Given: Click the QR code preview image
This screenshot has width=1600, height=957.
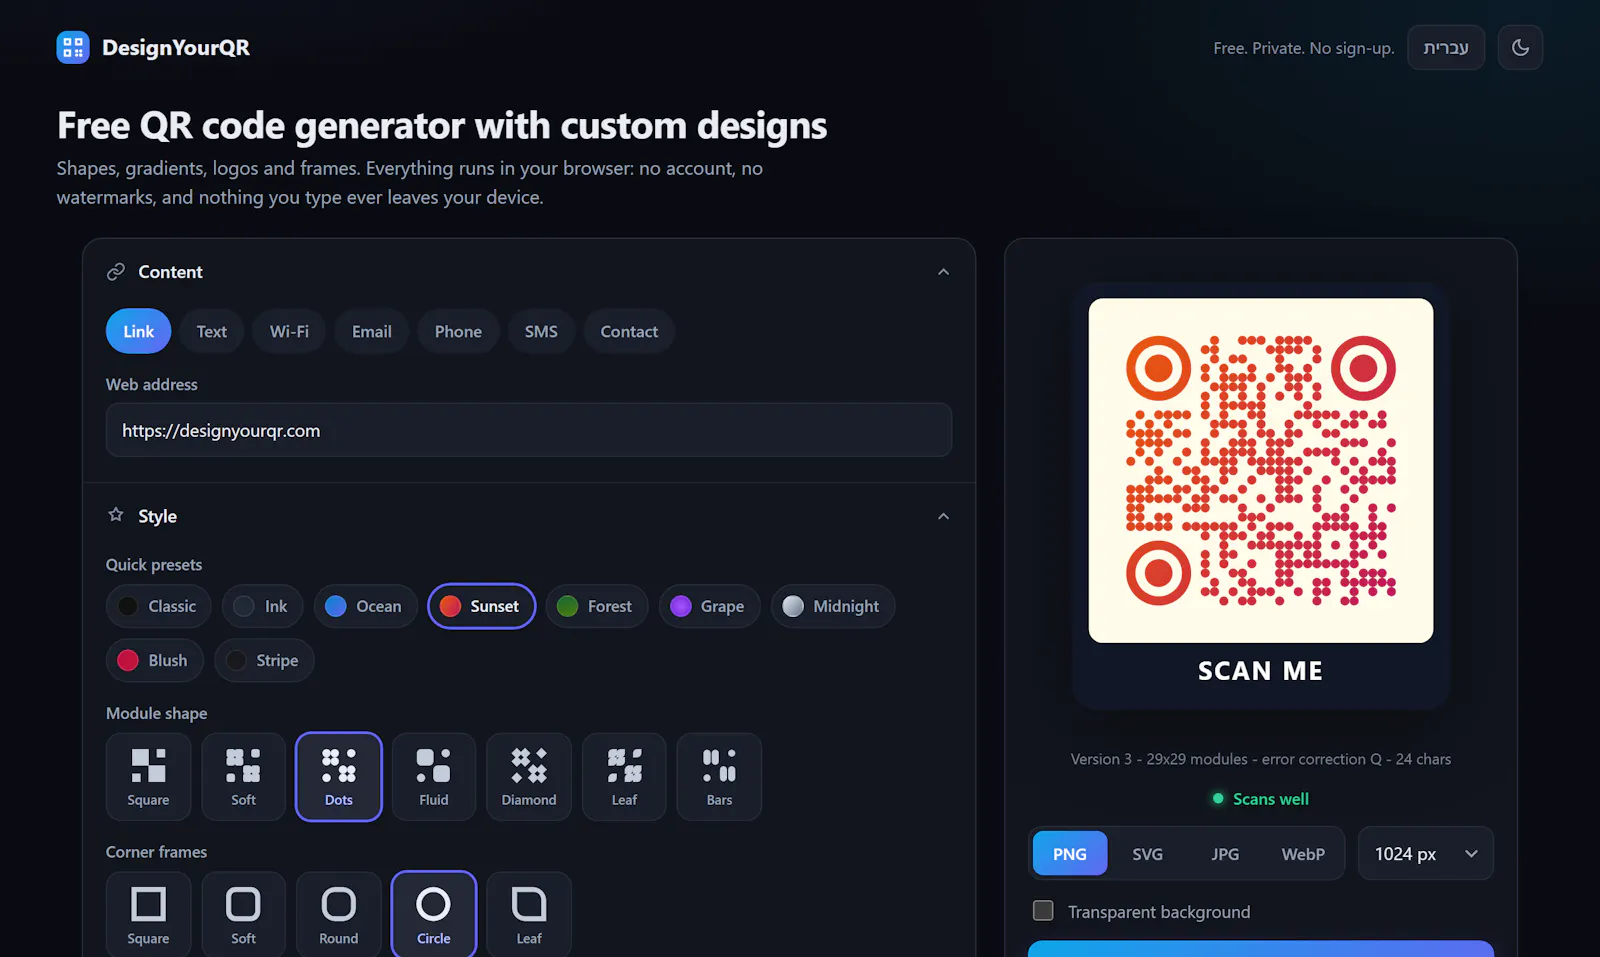Looking at the screenshot, I should [x=1261, y=470].
